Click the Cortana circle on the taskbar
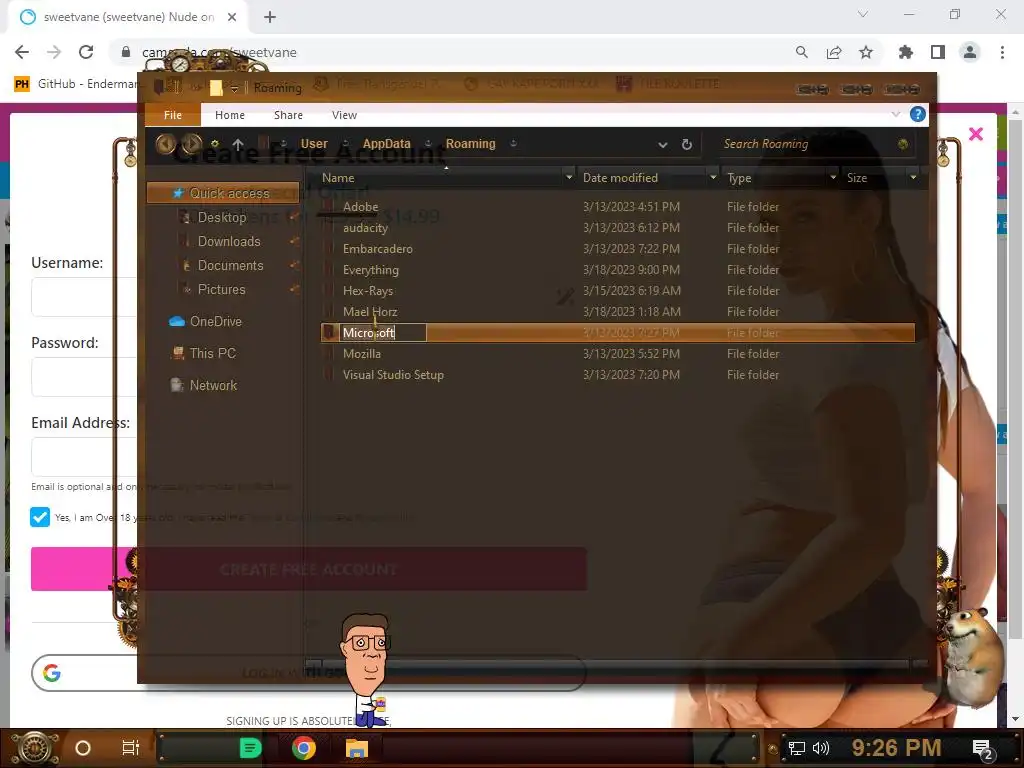The width and height of the screenshot is (1024, 768). click(x=83, y=748)
